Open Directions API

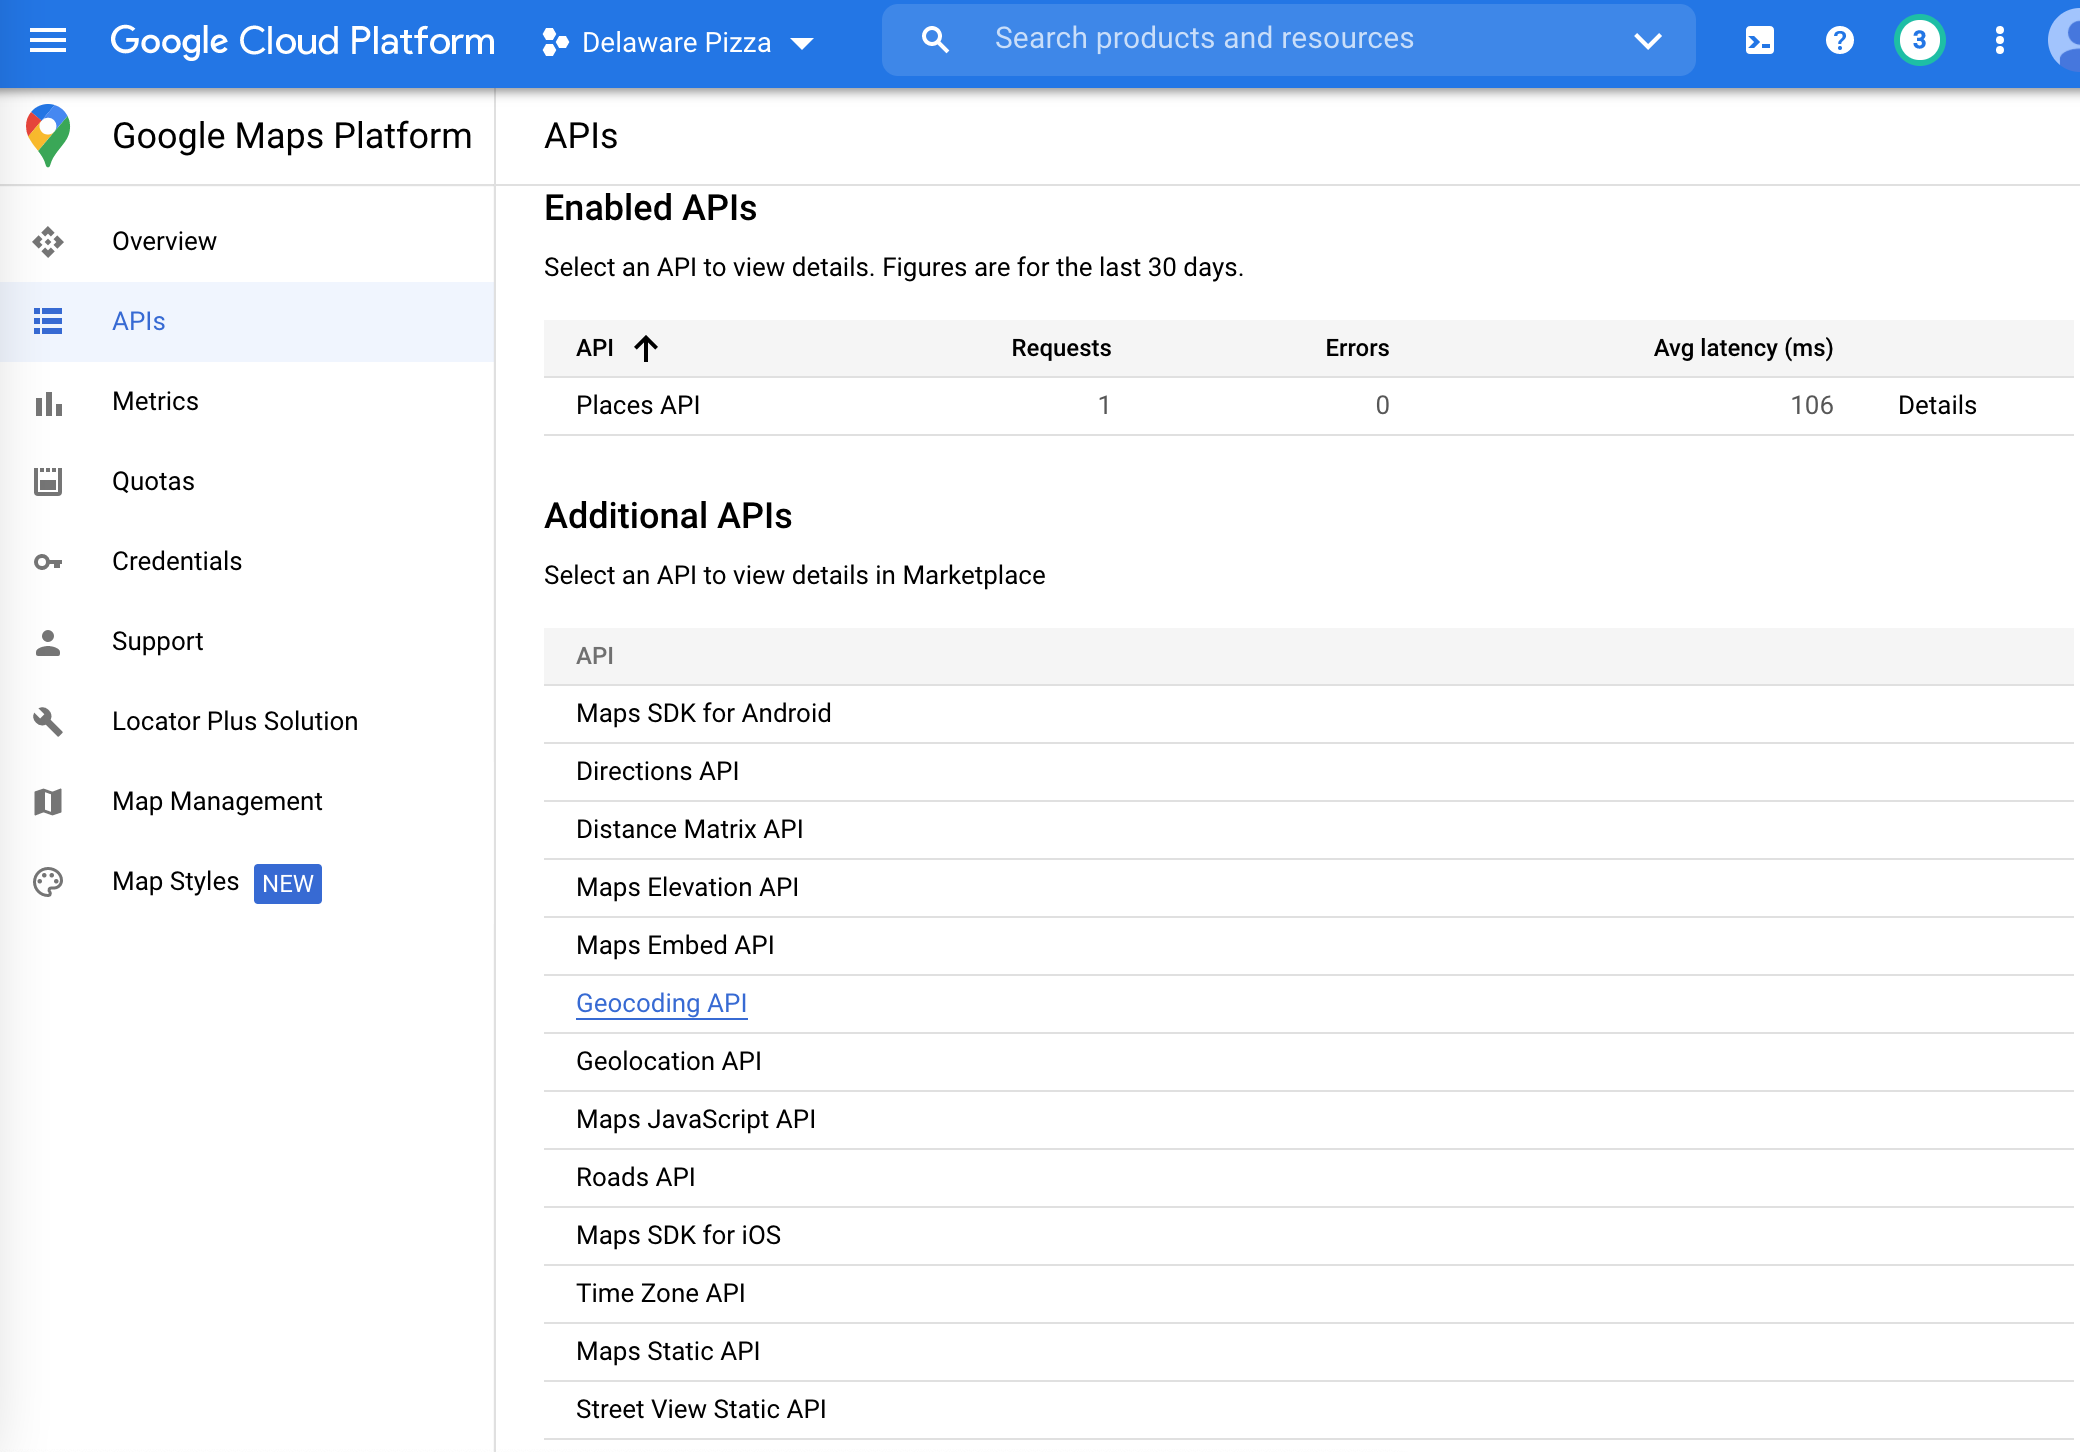[657, 771]
